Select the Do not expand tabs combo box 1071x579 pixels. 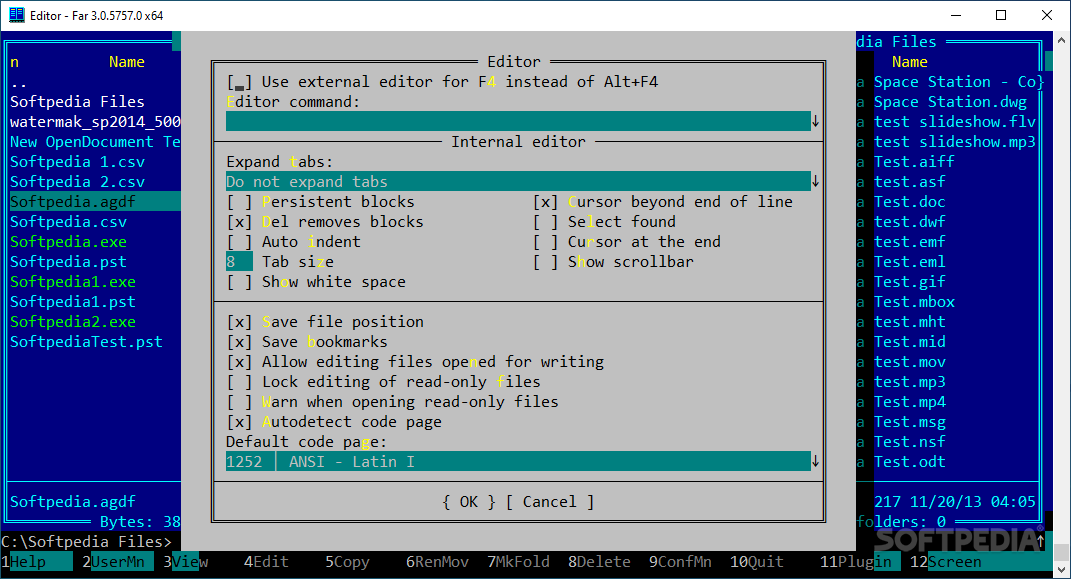coord(518,182)
